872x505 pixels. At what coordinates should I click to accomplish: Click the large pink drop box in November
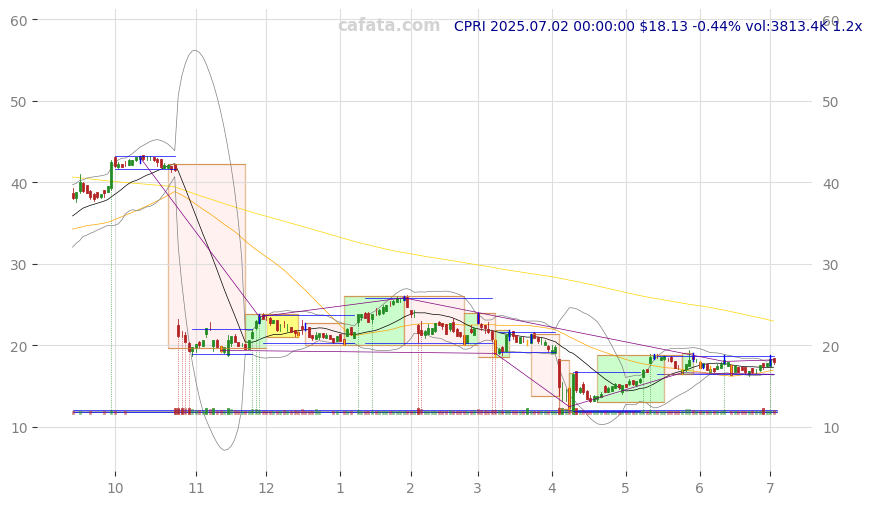[x=207, y=256]
